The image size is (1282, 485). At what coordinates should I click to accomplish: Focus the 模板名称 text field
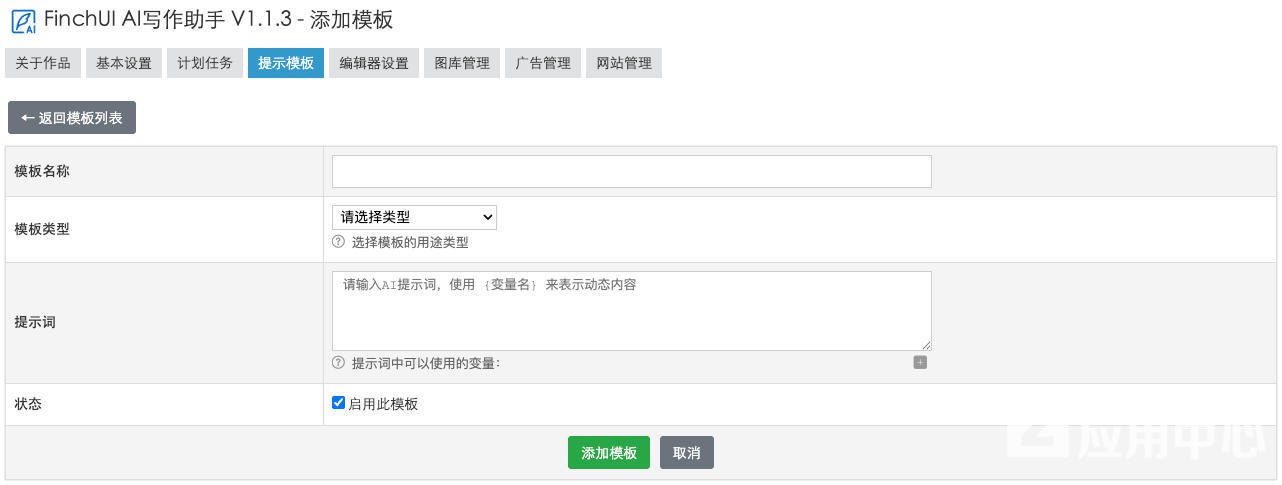tap(631, 172)
